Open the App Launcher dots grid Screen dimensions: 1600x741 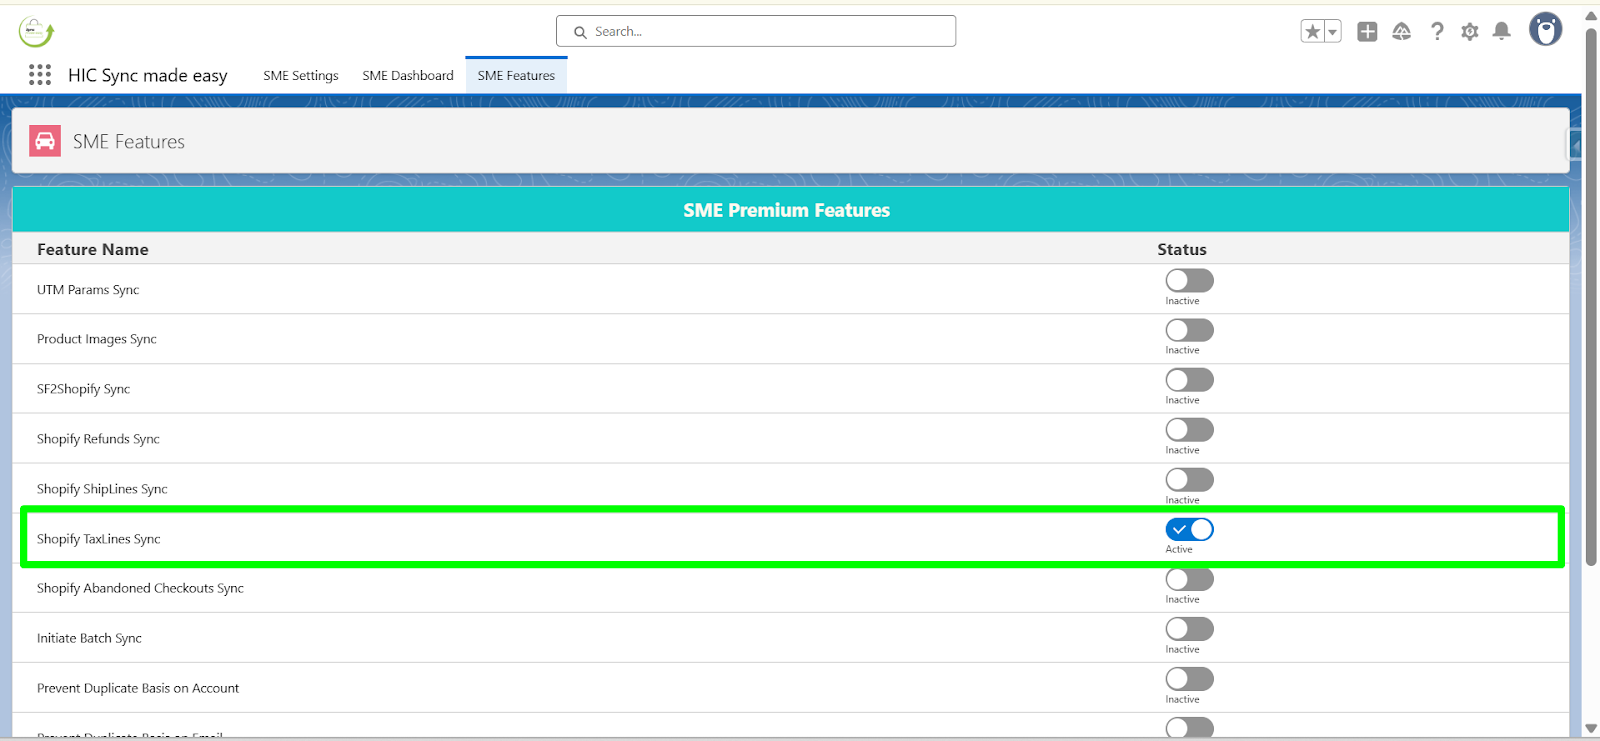coord(40,75)
